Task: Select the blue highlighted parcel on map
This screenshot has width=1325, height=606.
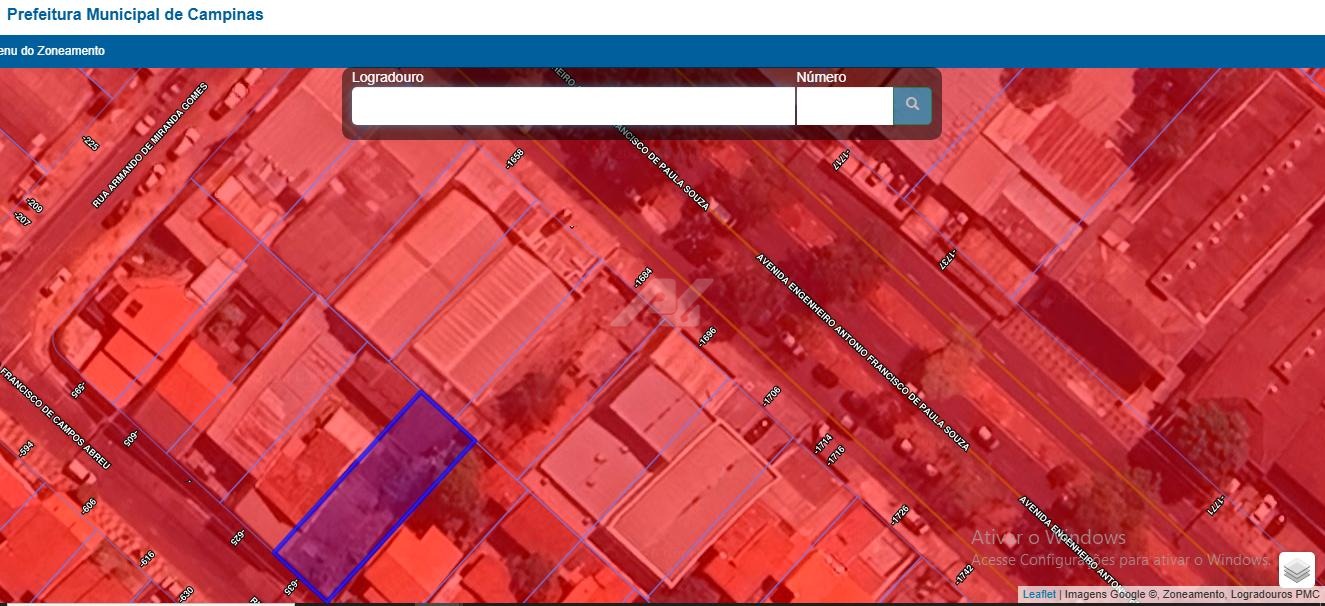Action: coord(375,495)
